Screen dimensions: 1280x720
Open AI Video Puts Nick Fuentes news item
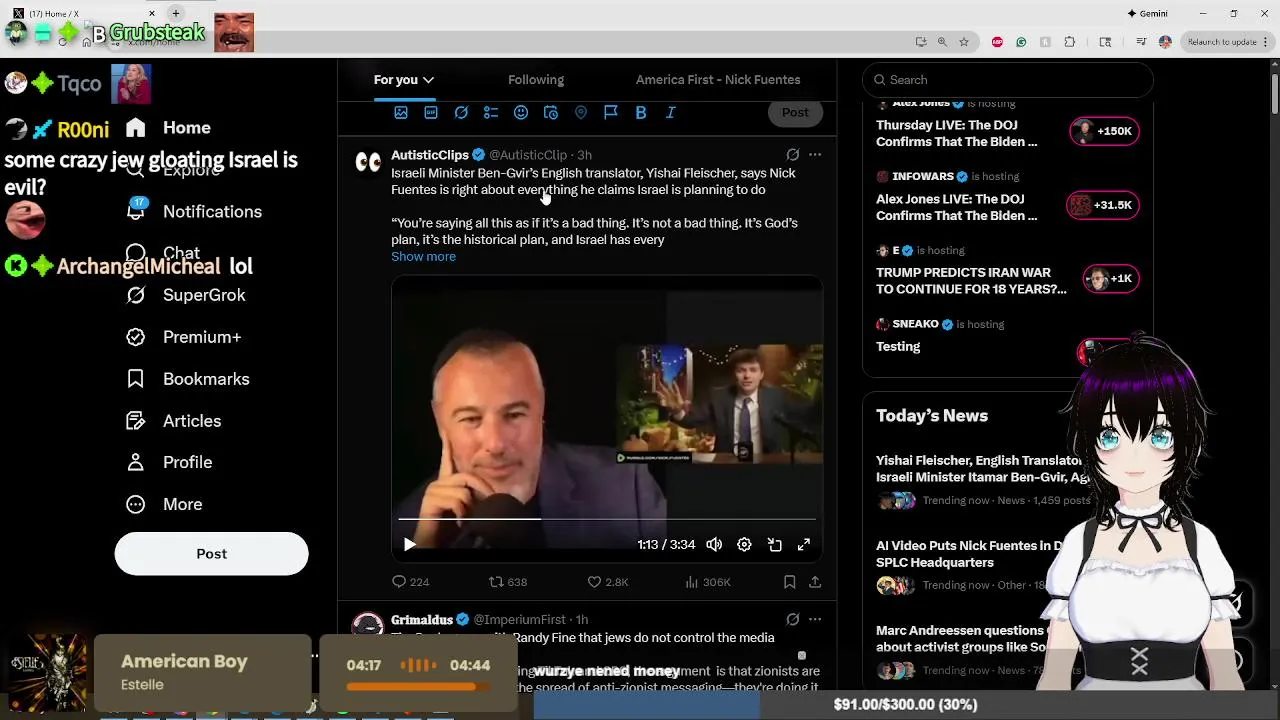click(970, 554)
